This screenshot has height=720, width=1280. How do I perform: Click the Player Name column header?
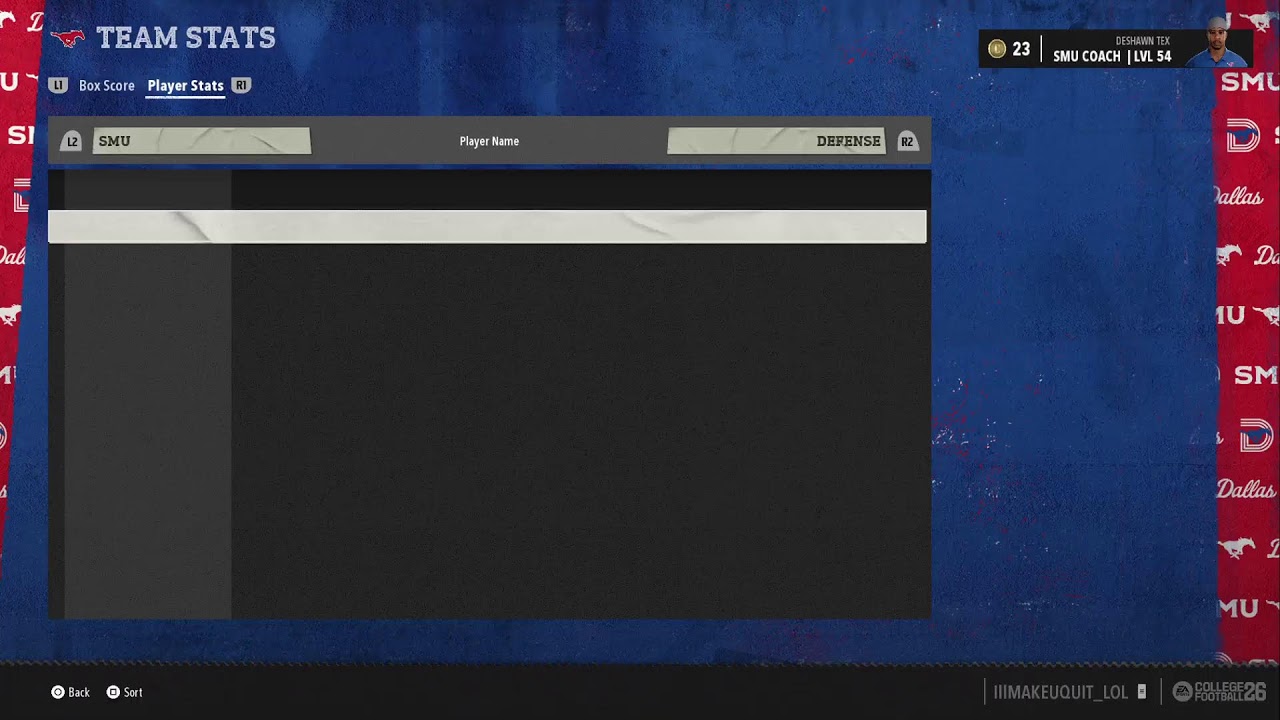pos(489,141)
